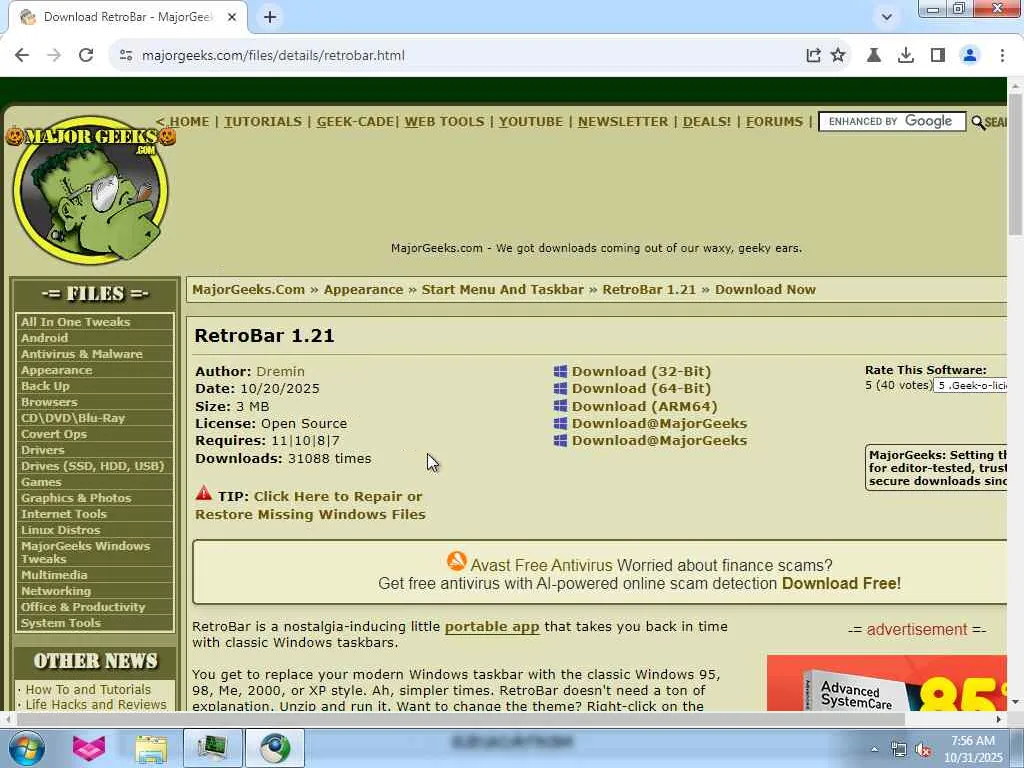
Task: Open a new browser tab
Action: pyautogui.click(x=270, y=17)
